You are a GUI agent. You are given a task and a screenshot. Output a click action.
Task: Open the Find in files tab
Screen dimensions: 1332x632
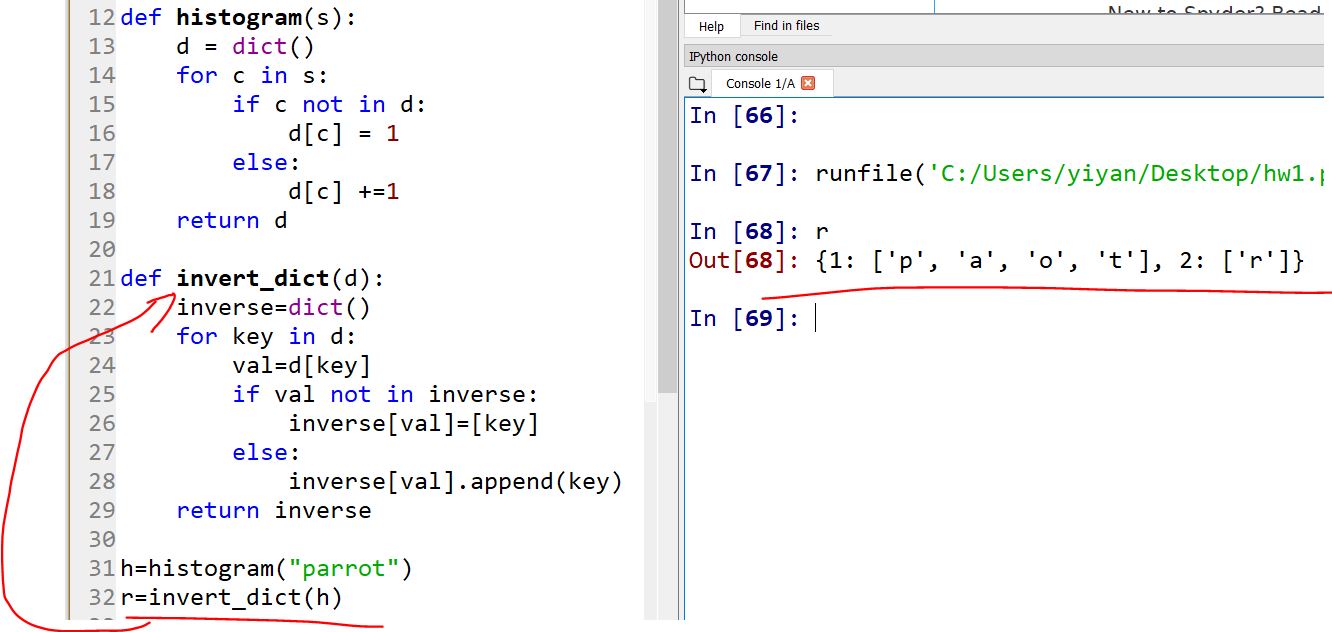click(786, 27)
